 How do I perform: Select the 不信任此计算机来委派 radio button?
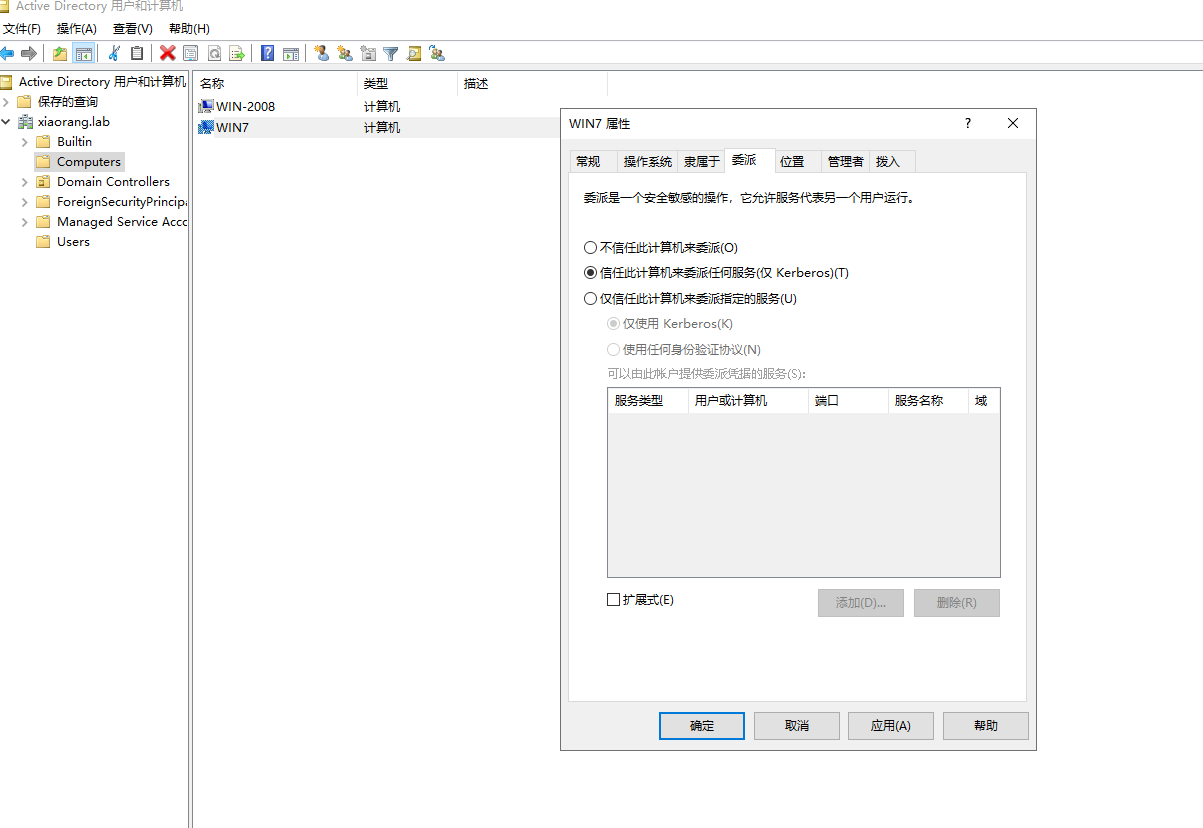click(590, 247)
